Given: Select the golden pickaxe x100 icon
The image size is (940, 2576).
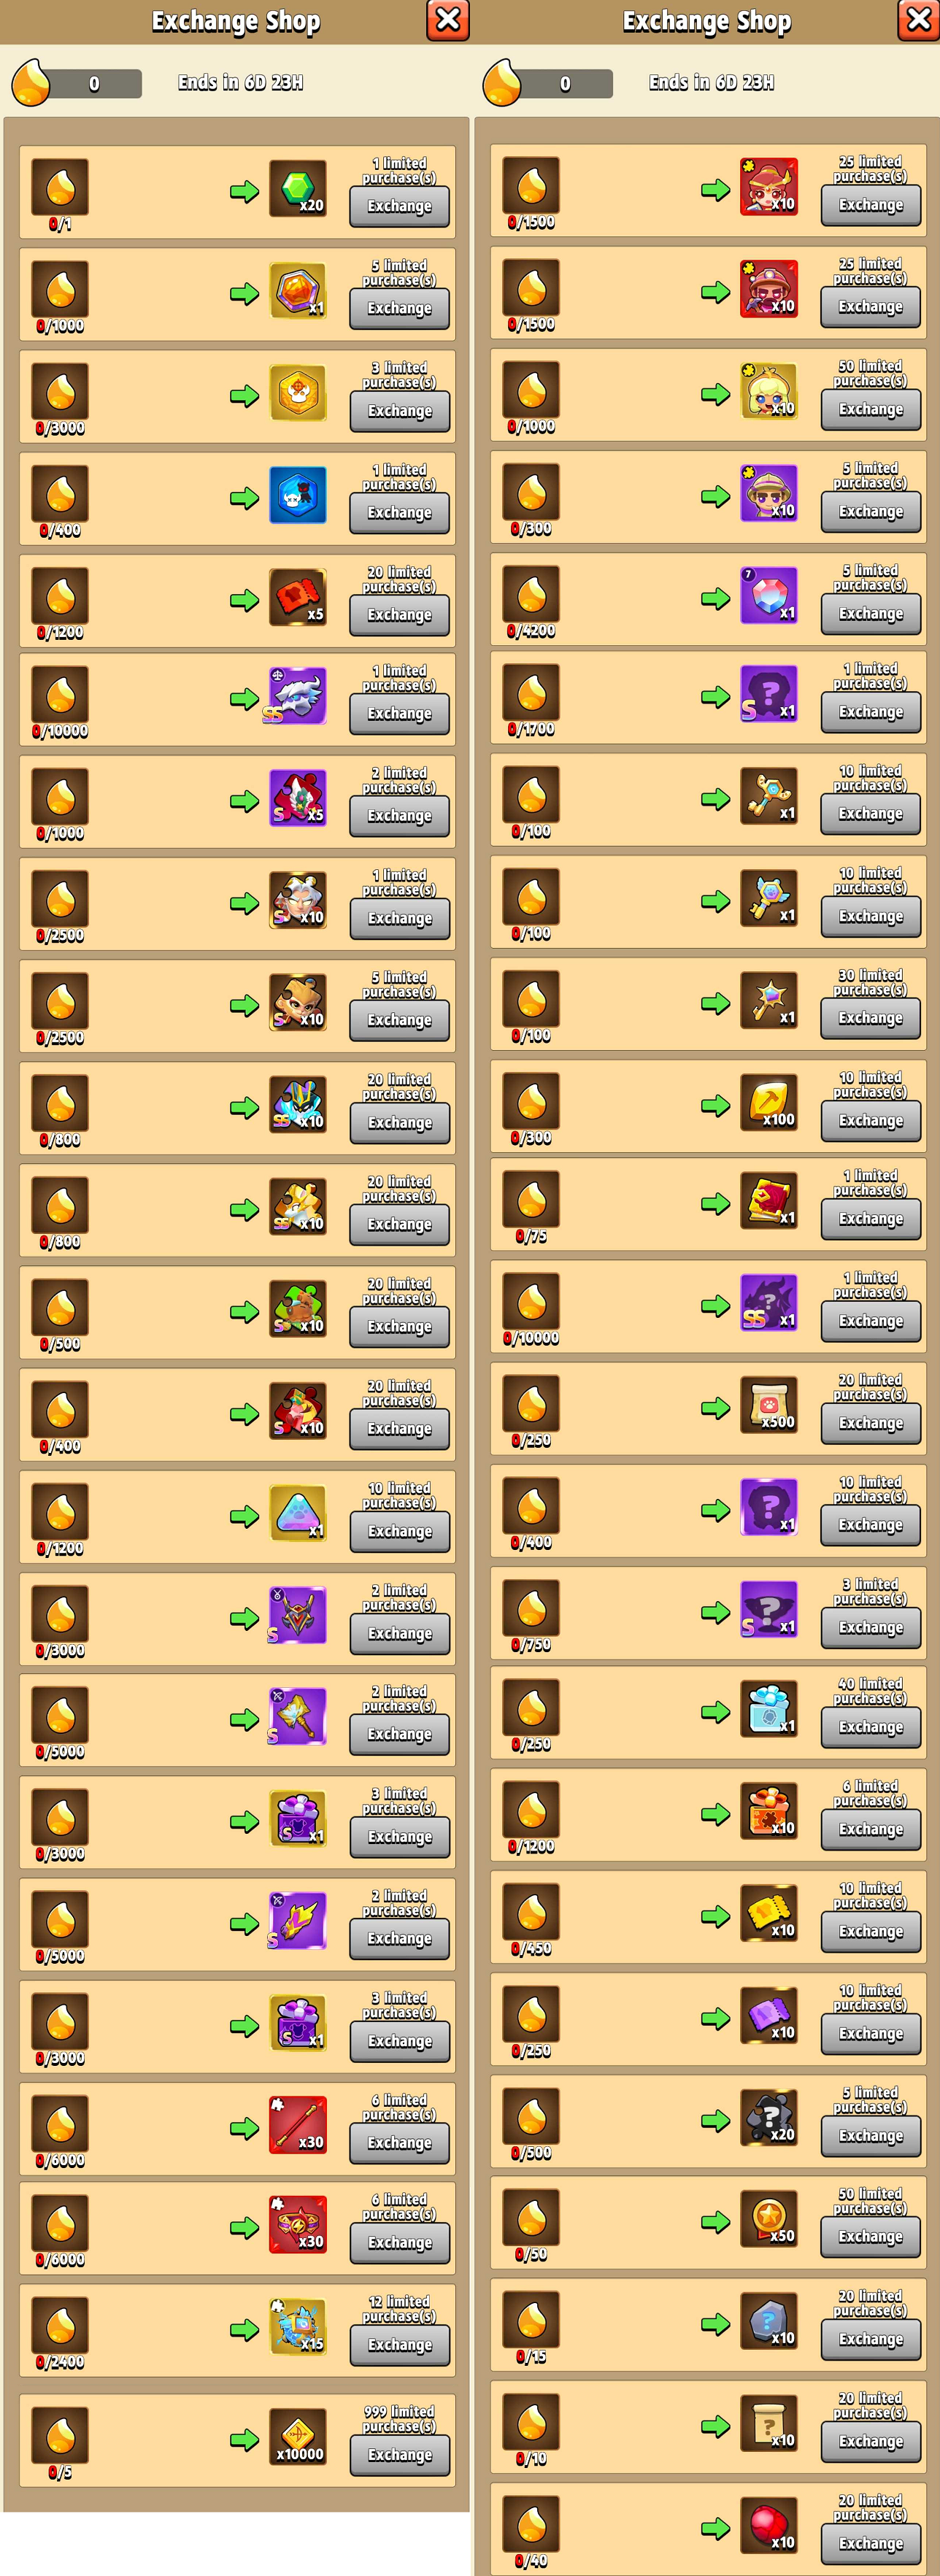Looking at the screenshot, I should (769, 1102).
